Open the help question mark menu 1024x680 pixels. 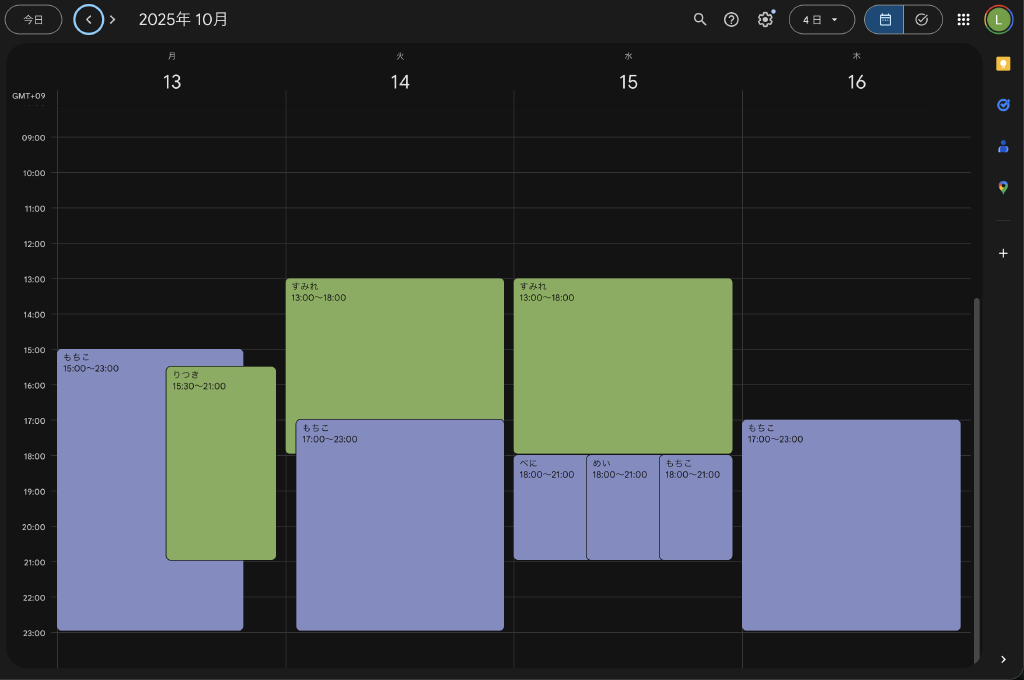[x=731, y=20]
